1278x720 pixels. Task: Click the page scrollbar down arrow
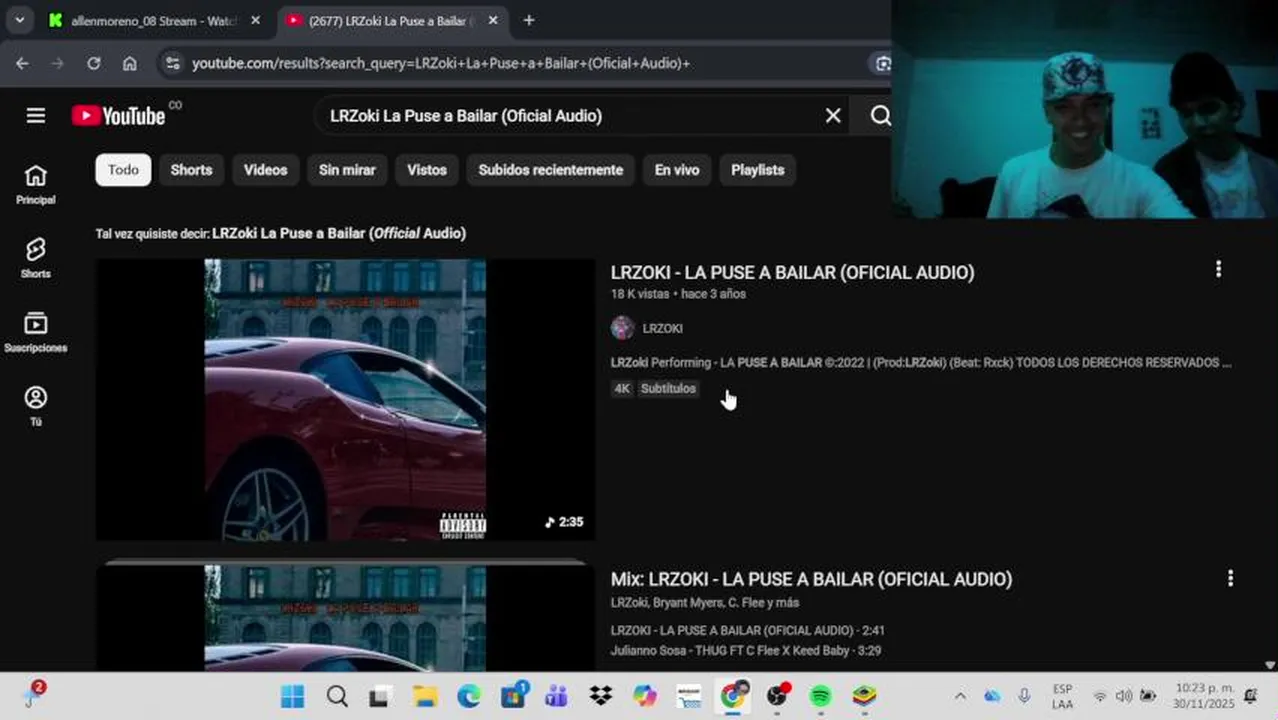pyautogui.click(x=1270, y=665)
